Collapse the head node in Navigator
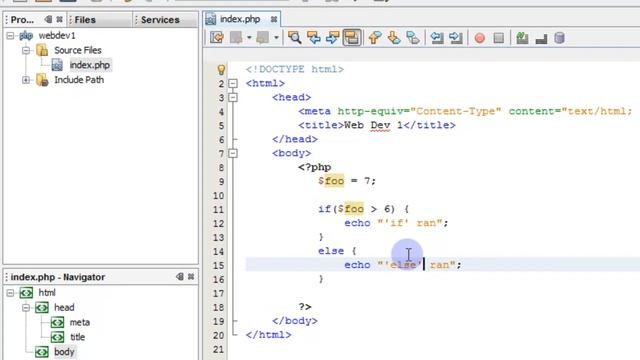This screenshot has height=360, width=640. point(26,308)
